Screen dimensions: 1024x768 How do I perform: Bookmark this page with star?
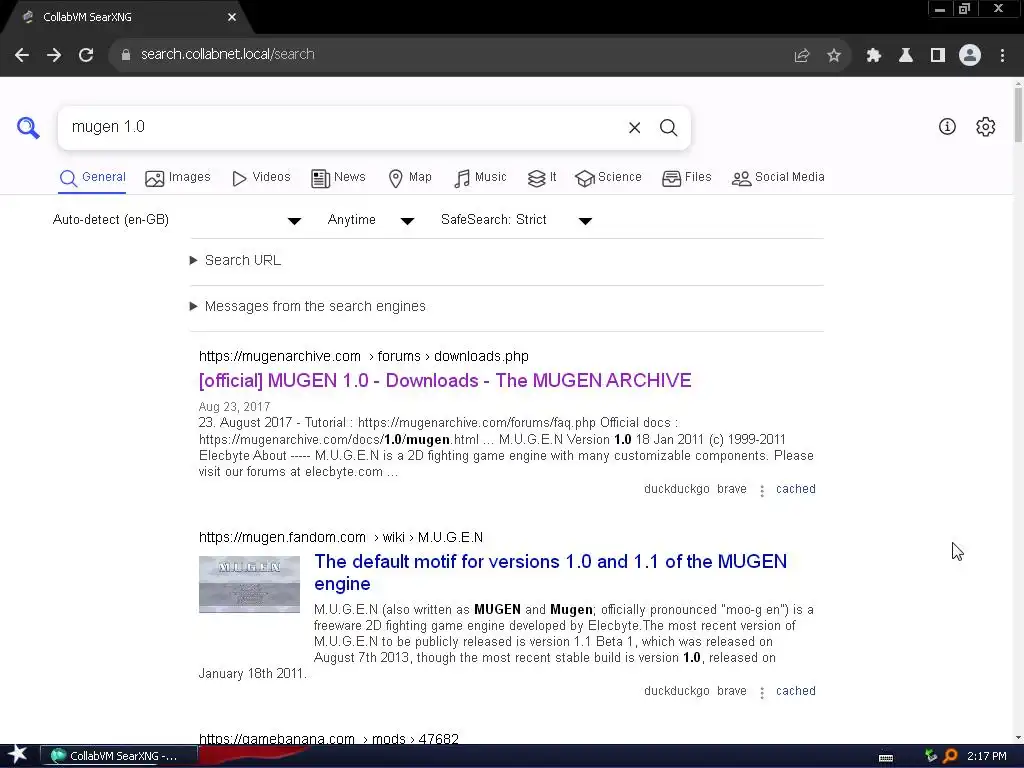tap(834, 56)
